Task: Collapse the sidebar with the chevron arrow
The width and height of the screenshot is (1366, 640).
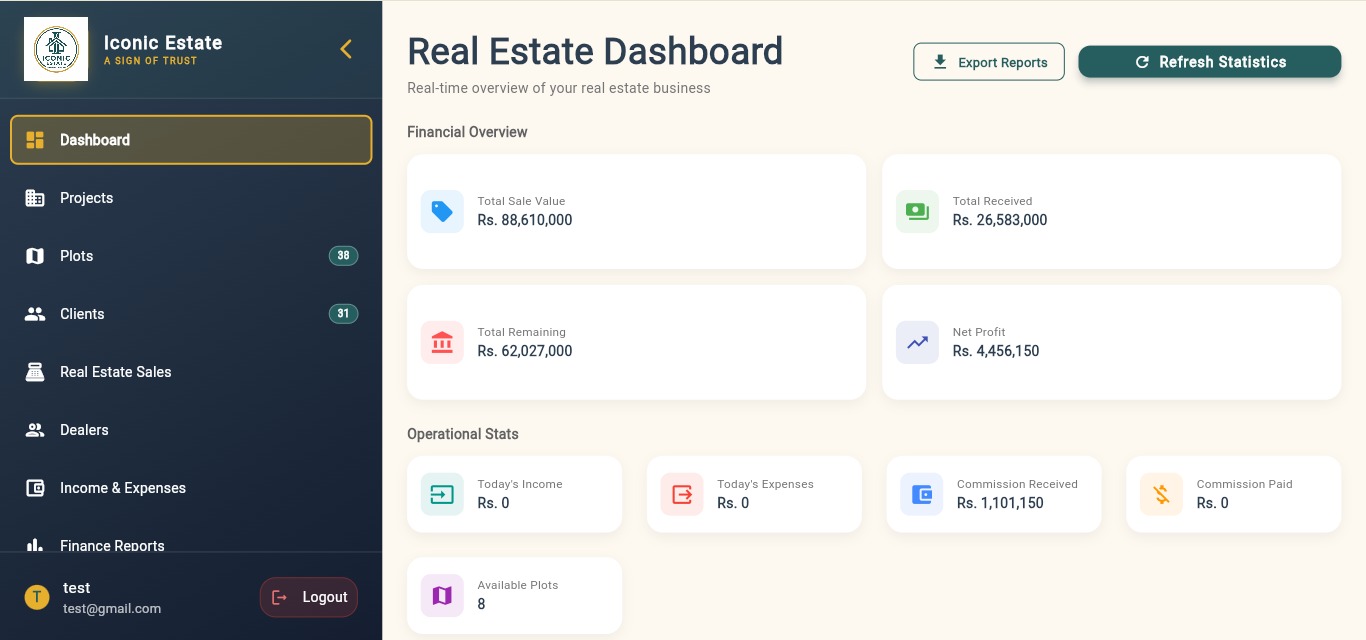Action: click(x=346, y=49)
